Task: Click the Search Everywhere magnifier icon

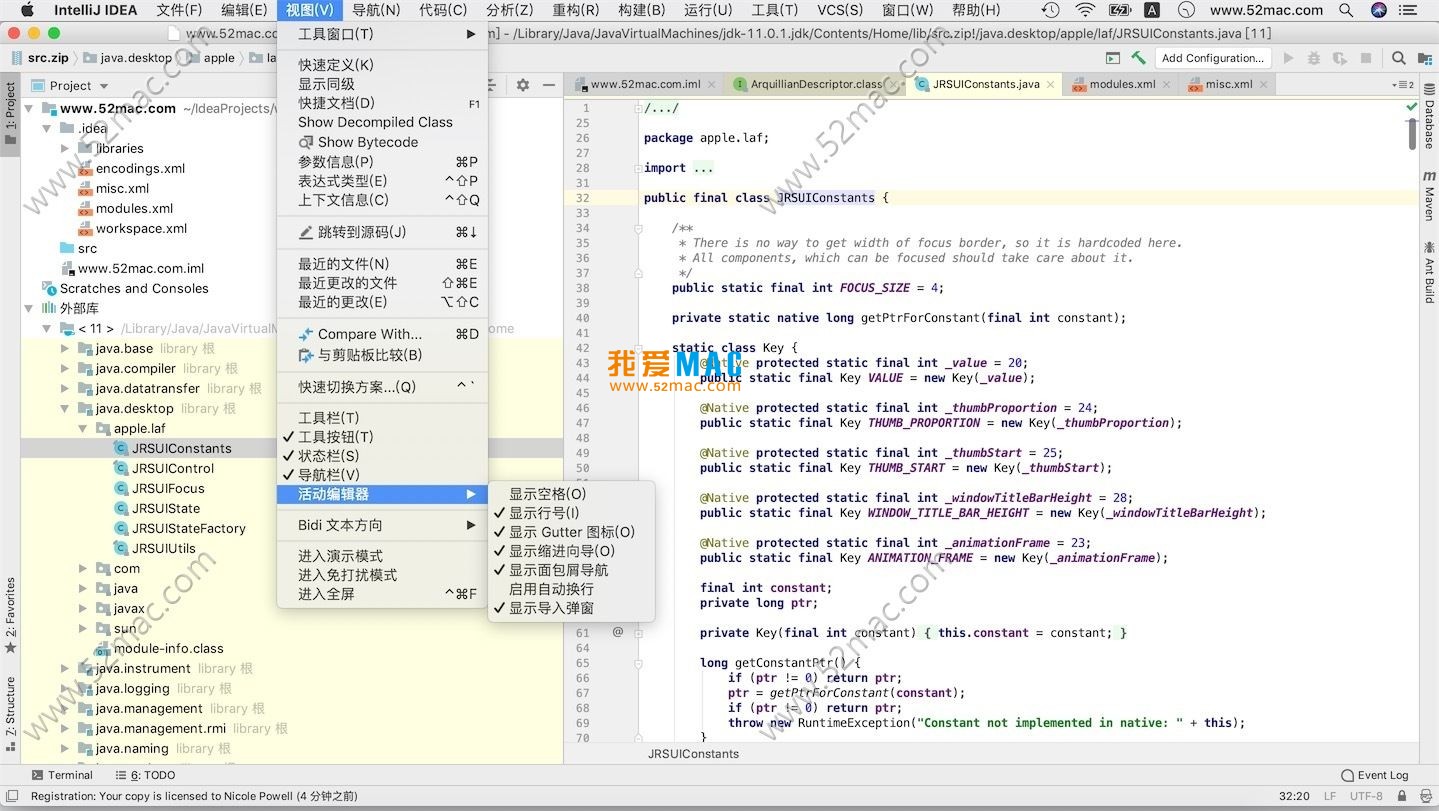Action: tap(1398, 58)
